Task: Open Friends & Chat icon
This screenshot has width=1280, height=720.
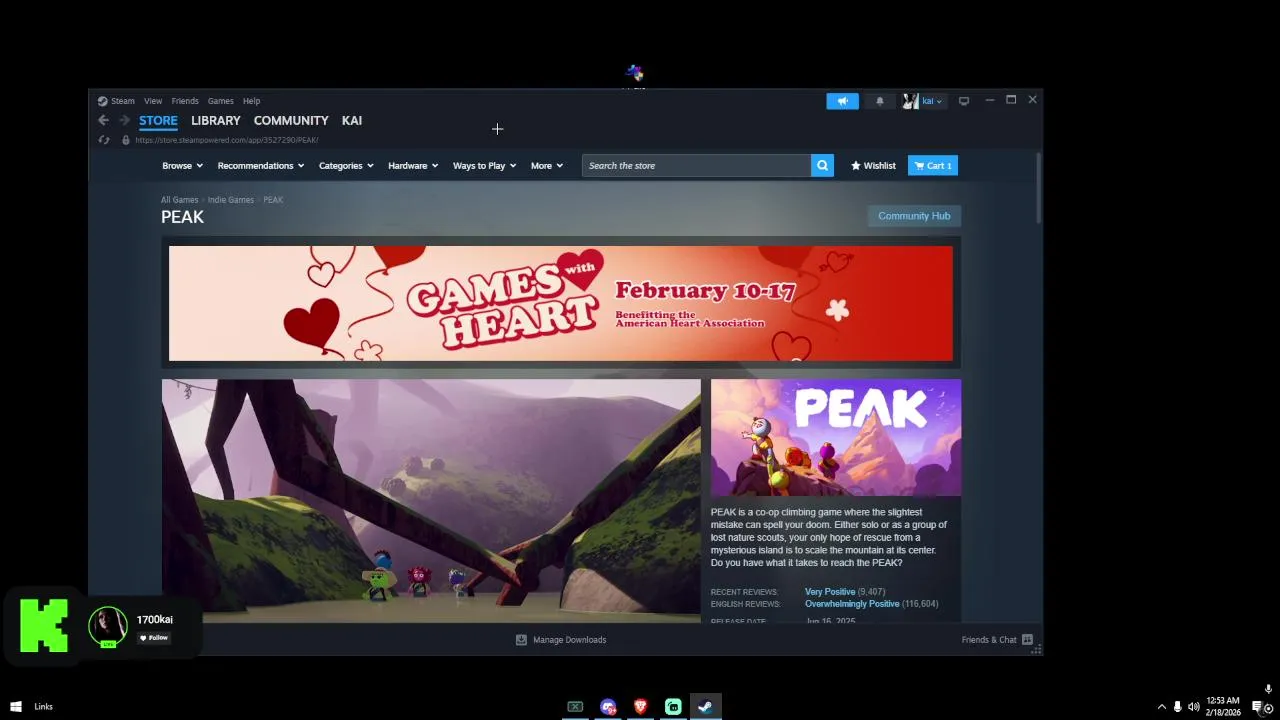Action: click(1027, 640)
